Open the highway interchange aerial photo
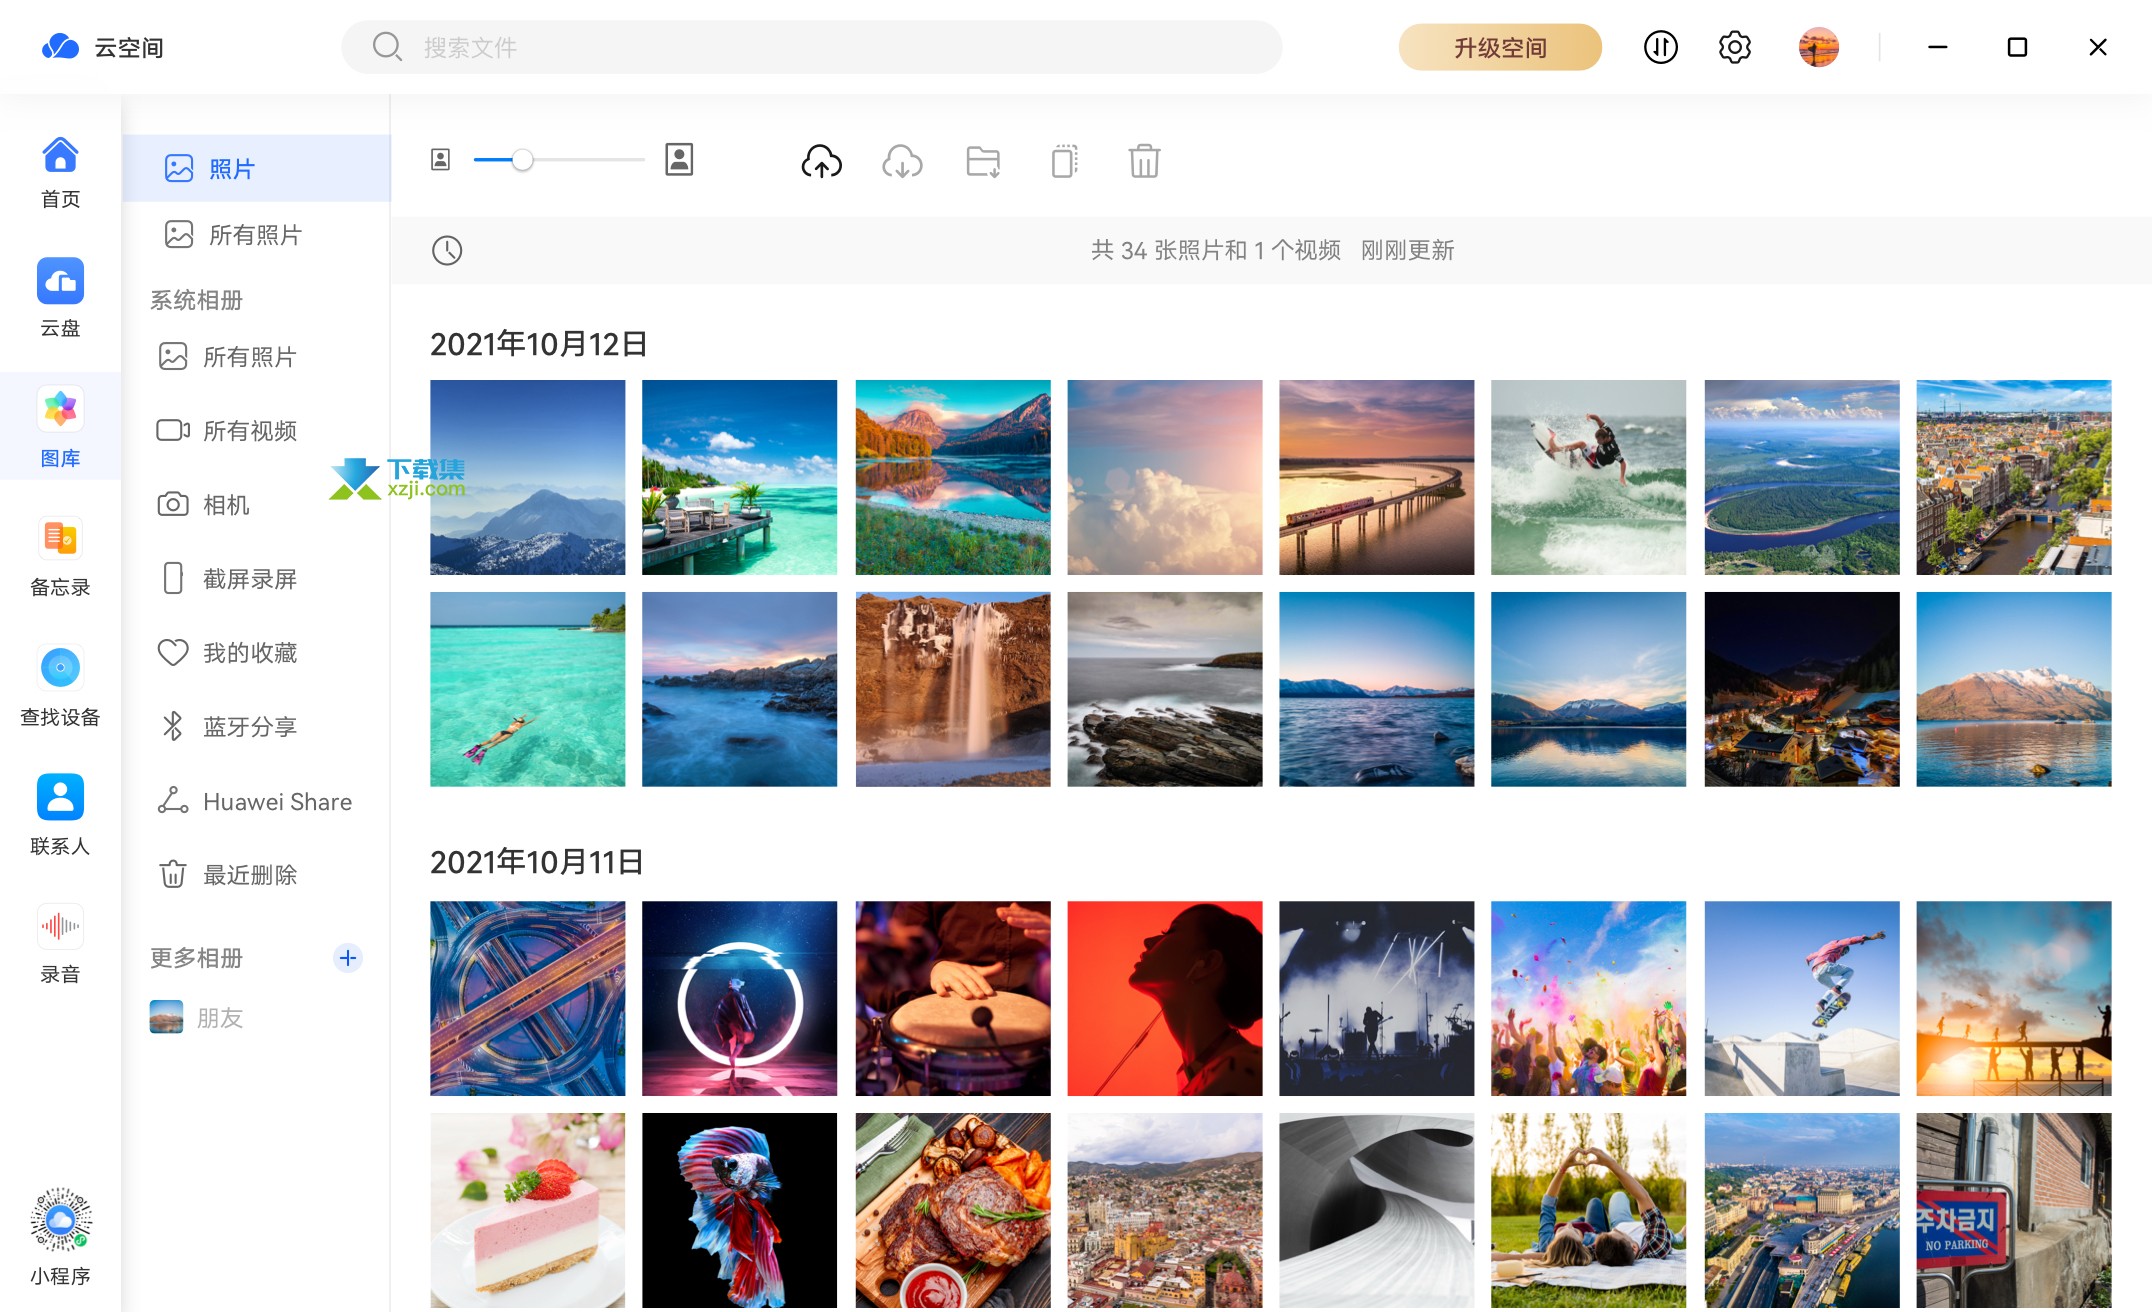 tap(527, 999)
